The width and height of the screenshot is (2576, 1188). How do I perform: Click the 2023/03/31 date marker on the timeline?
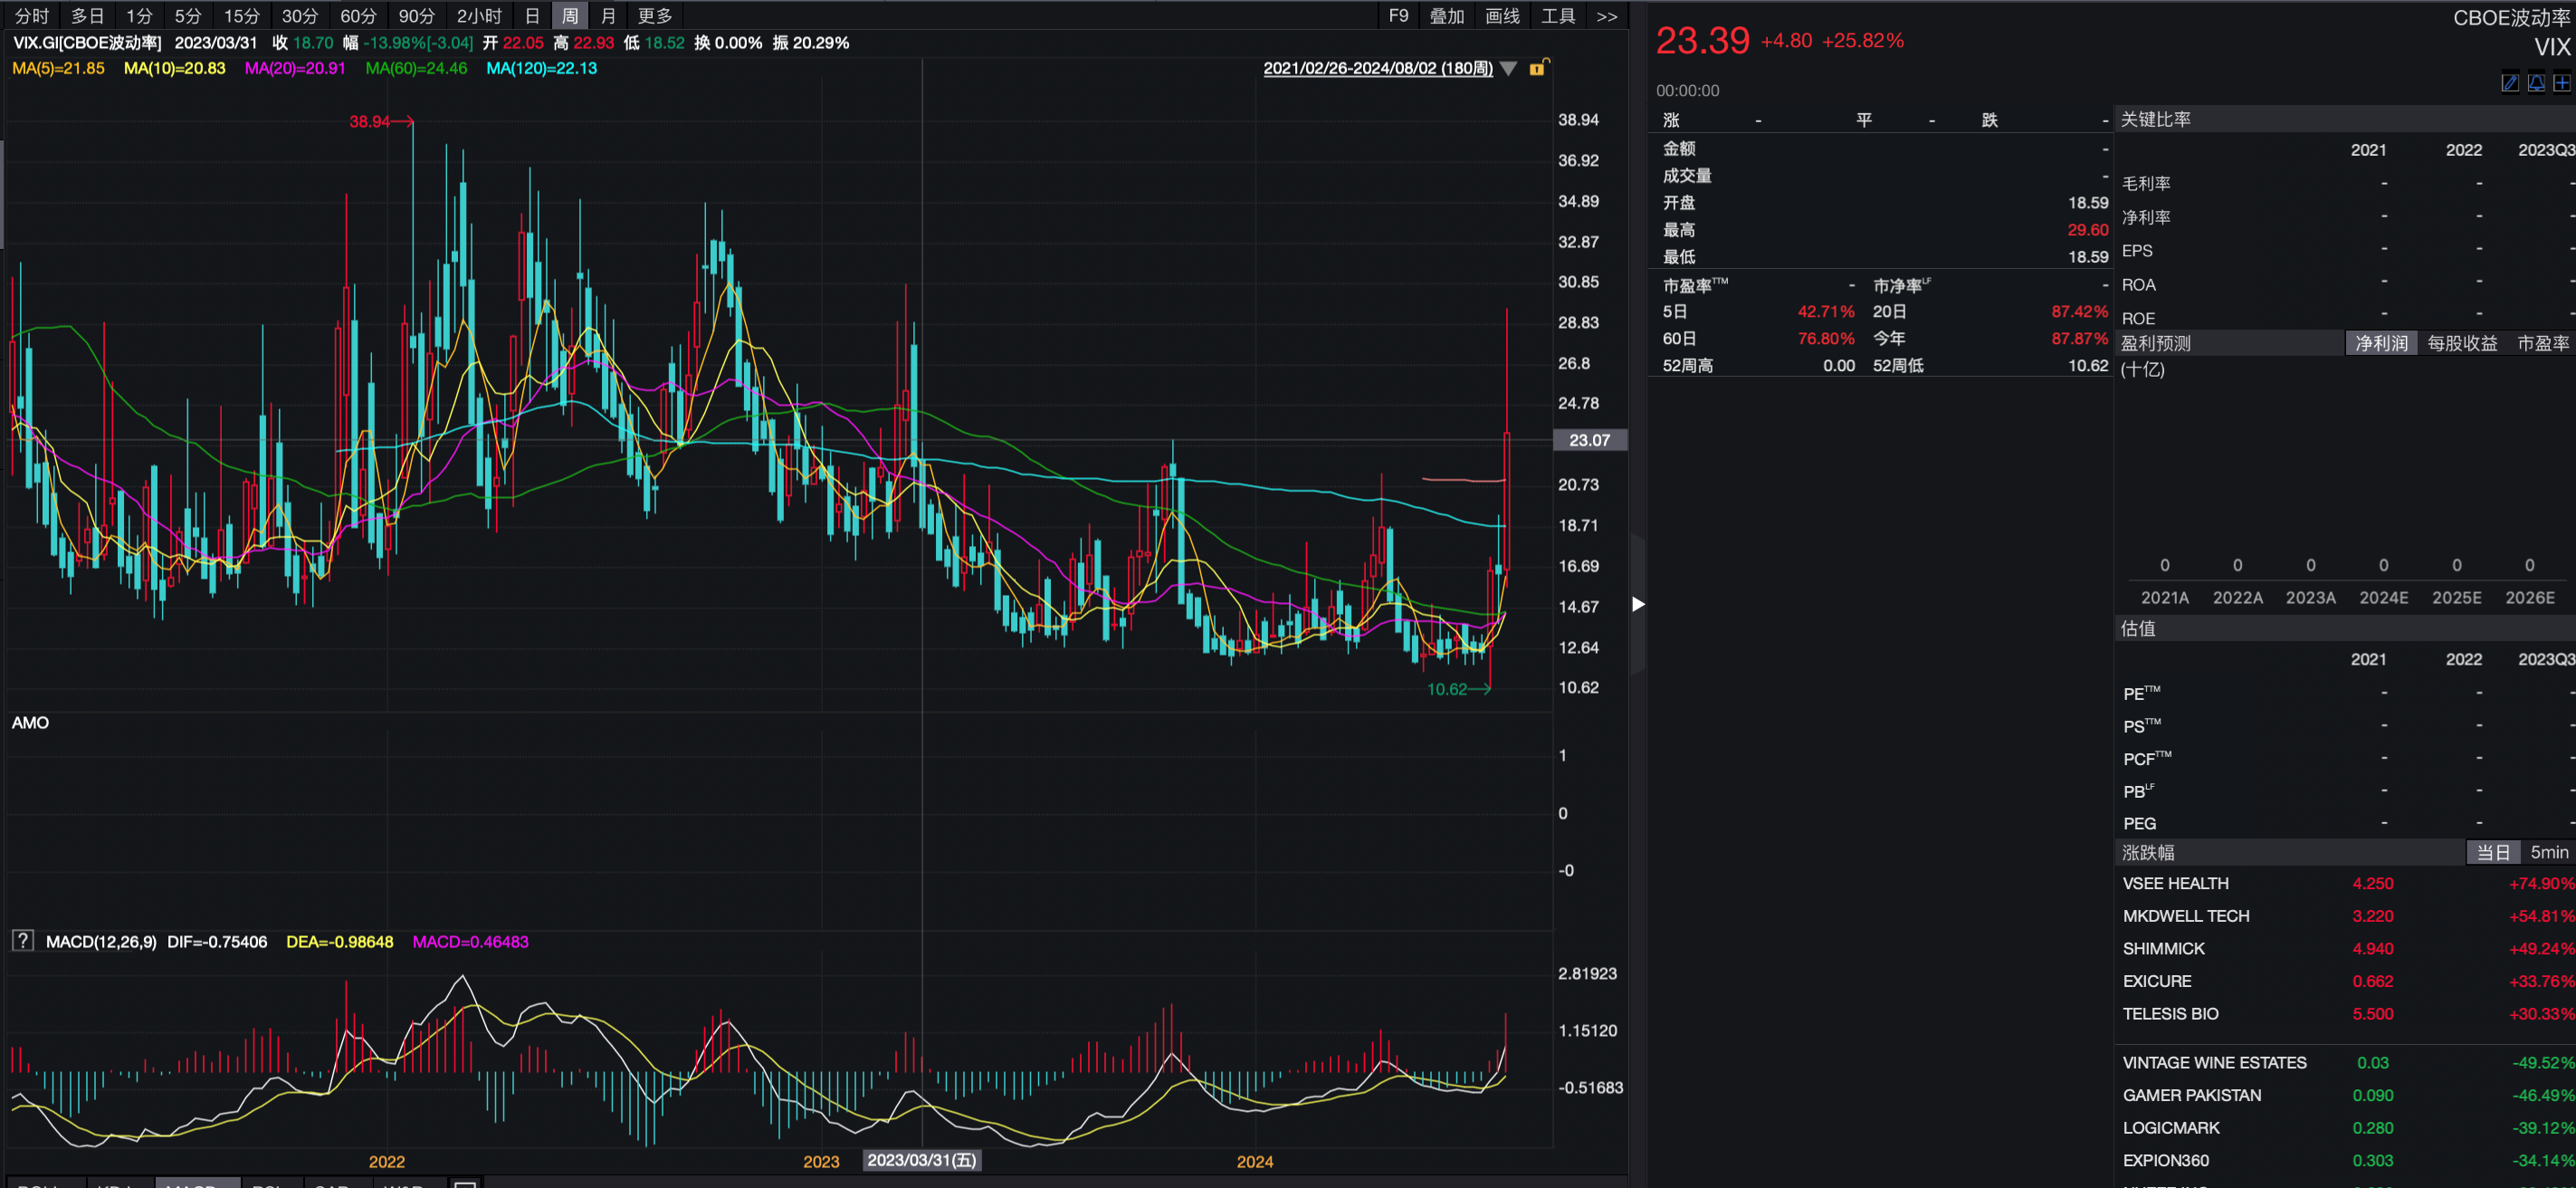tap(921, 1160)
